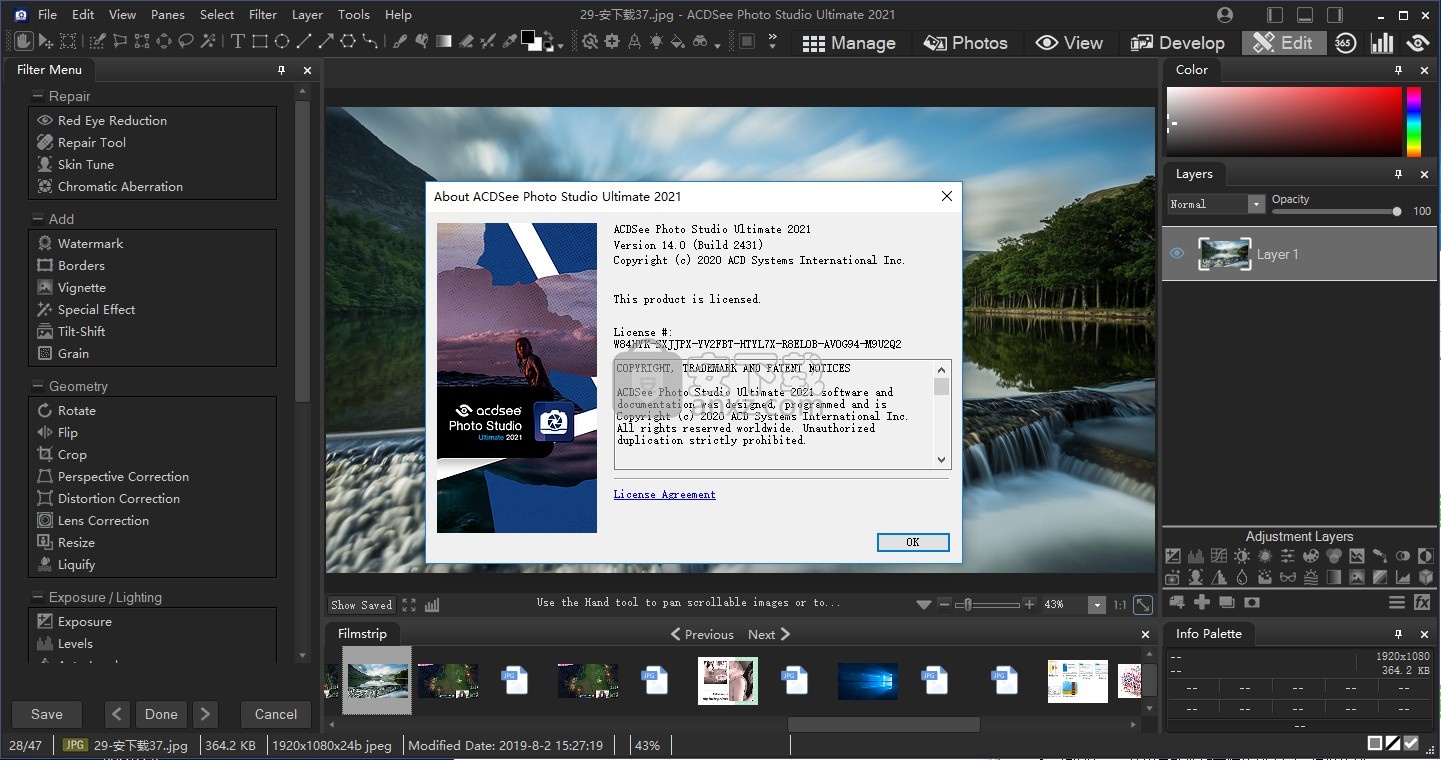
Task: Click the Cancel button
Action: point(276,714)
